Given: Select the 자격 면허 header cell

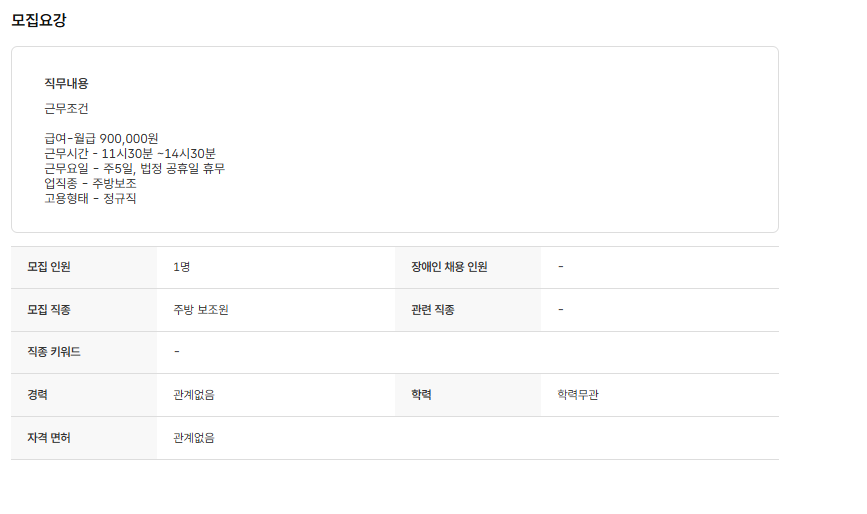Looking at the screenshot, I should tap(49, 438).
